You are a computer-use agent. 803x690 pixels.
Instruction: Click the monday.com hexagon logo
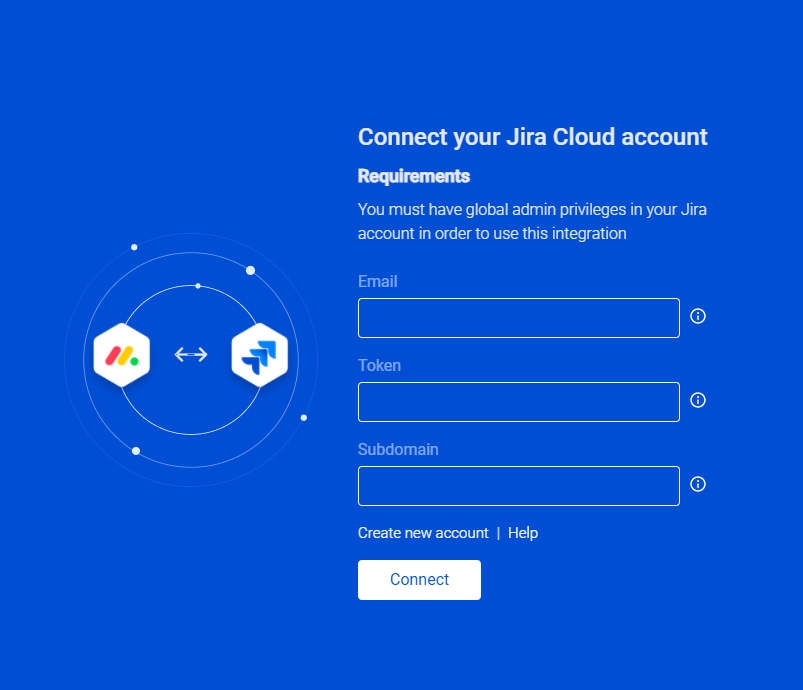[122, 355]
